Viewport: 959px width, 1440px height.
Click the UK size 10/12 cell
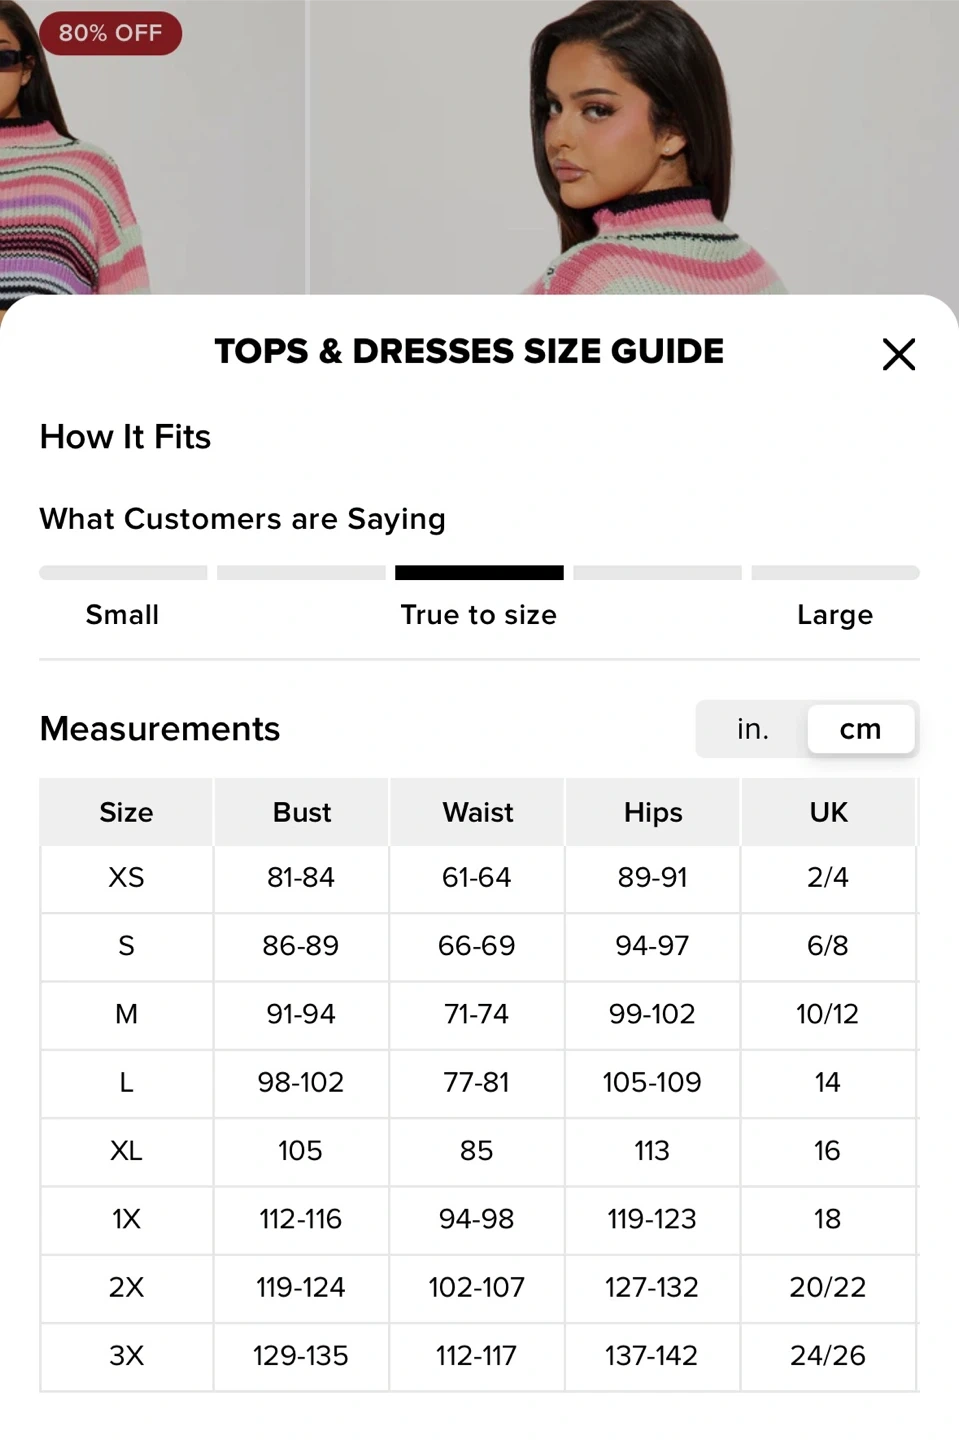pos(827,1014)
